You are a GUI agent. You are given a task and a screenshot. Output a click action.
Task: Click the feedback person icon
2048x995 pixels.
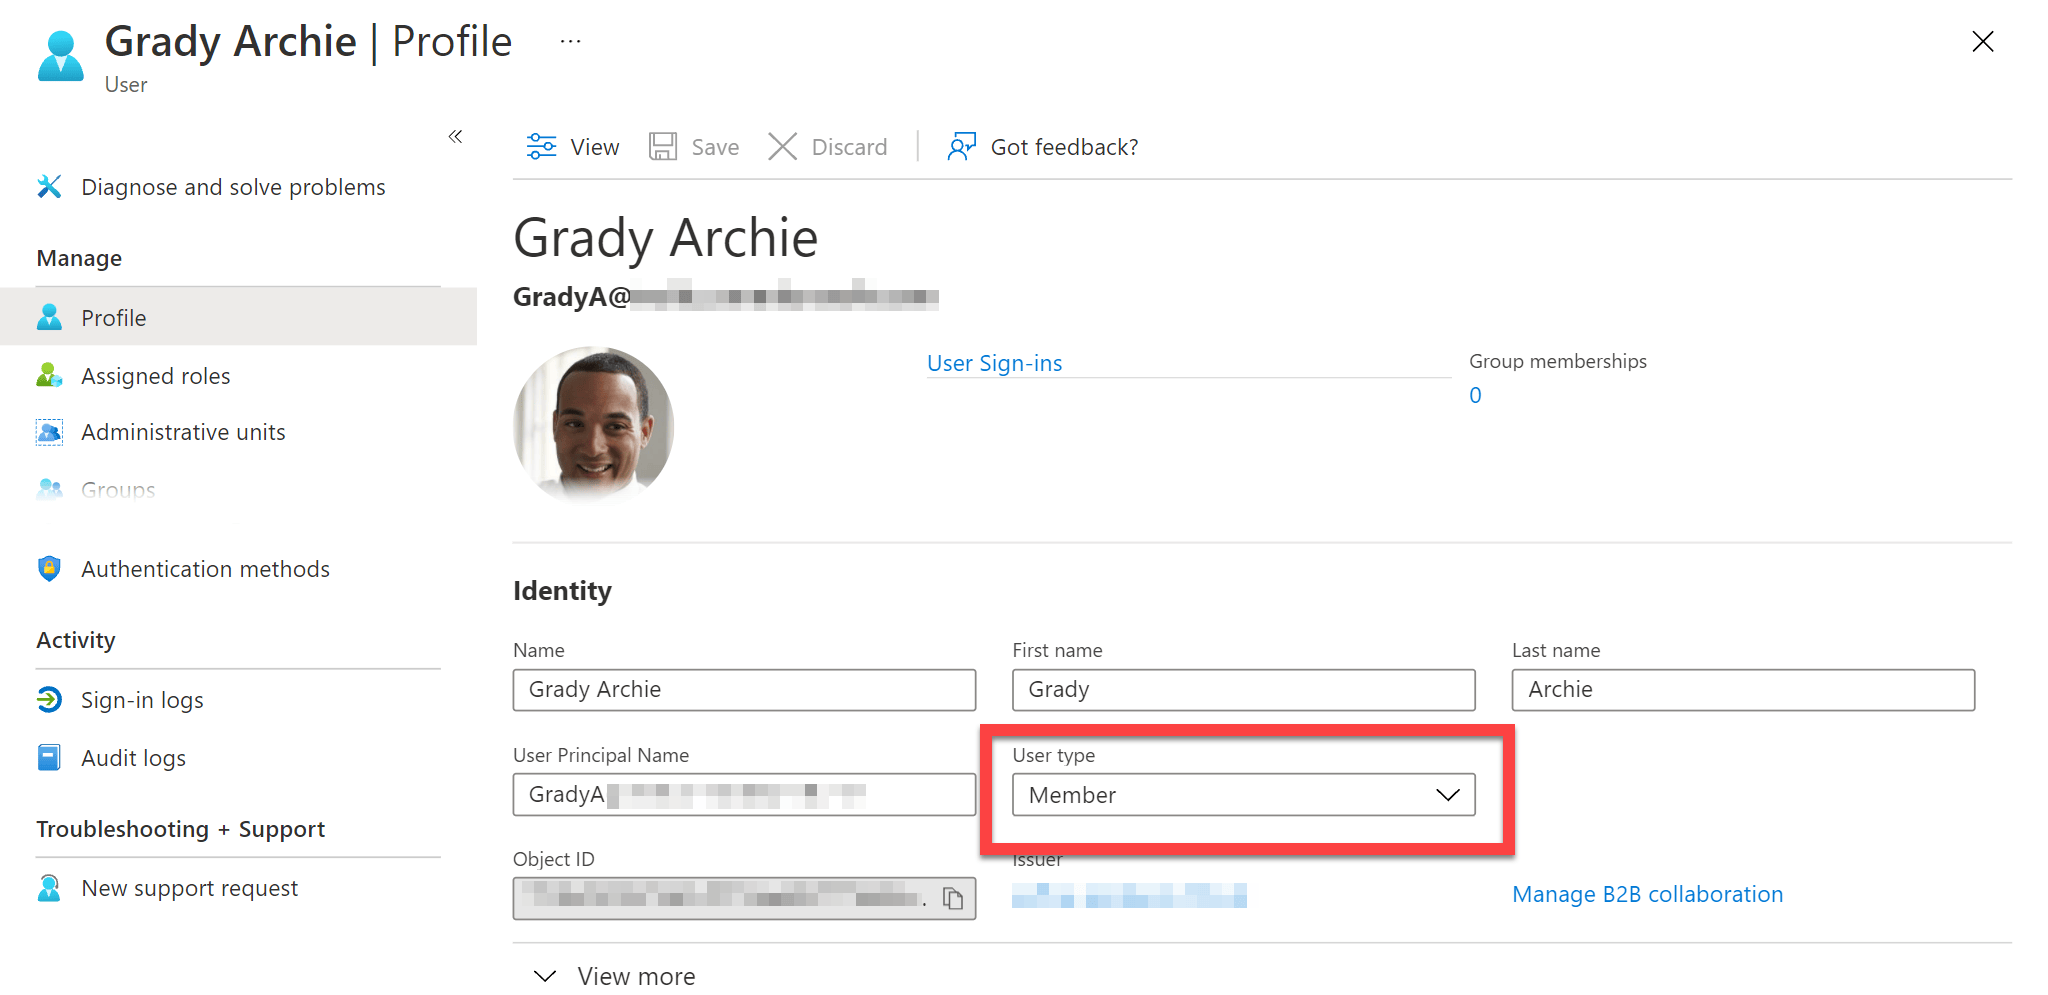(961, 147)
